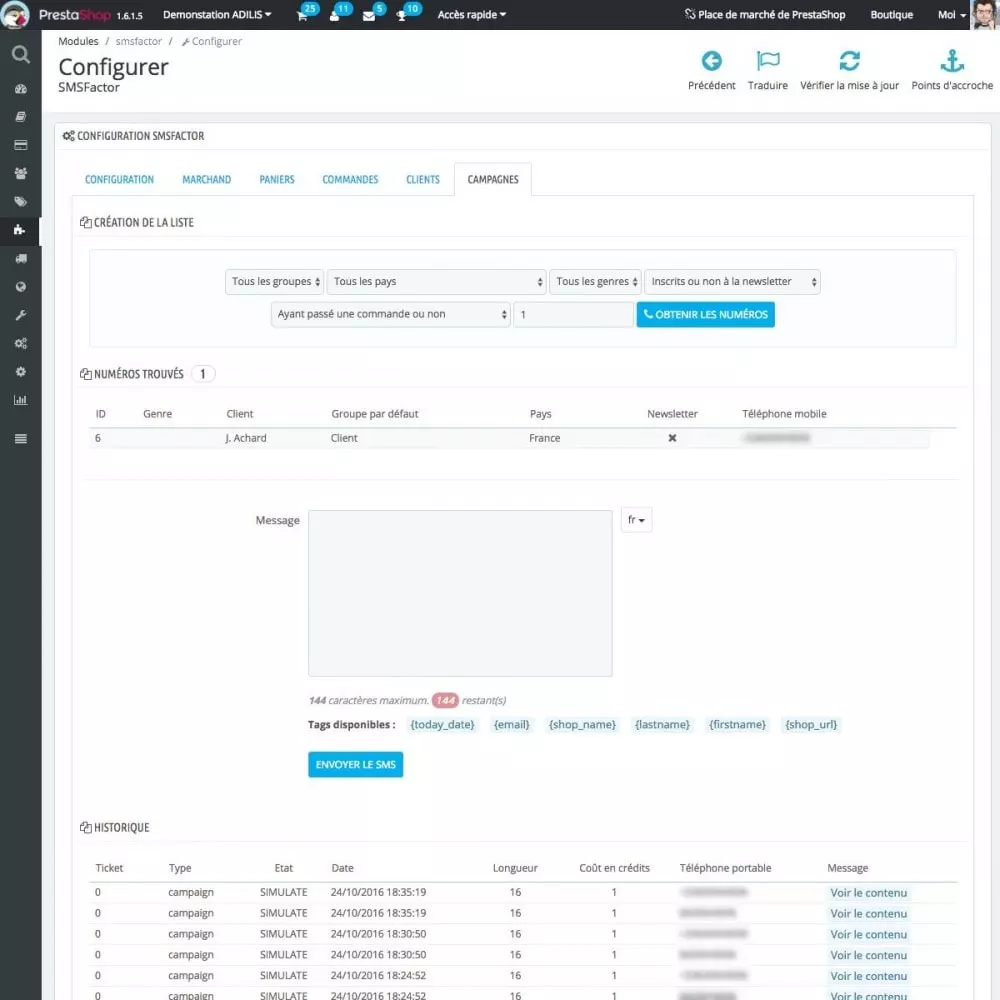This screenshot has height=1000, width=1000.
Task: Click the Longueur column header in Historique
Action: [515, 868]
